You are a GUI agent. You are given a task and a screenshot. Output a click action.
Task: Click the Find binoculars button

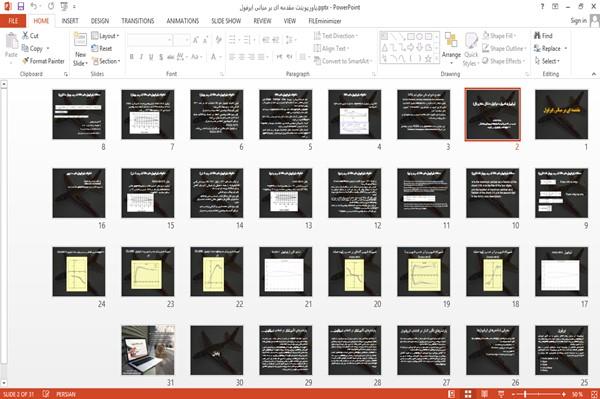(543, 36)
